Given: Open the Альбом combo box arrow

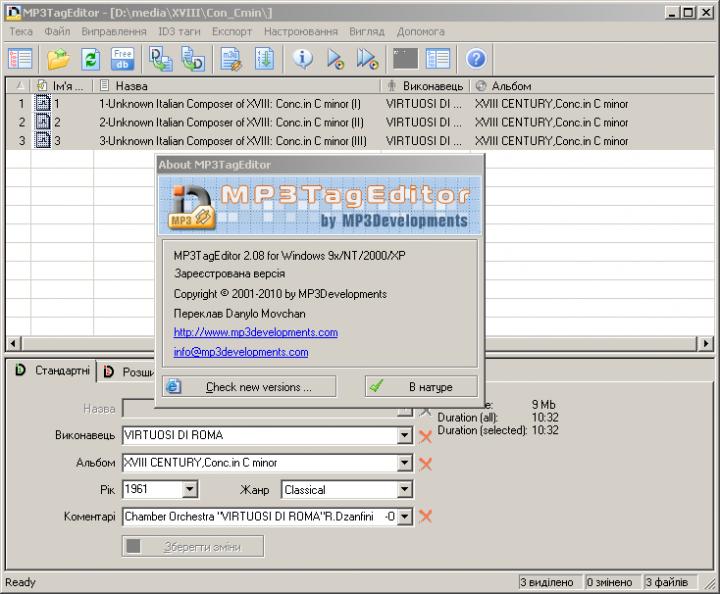Looking at the screenshot, I should (x=404, y=463).
